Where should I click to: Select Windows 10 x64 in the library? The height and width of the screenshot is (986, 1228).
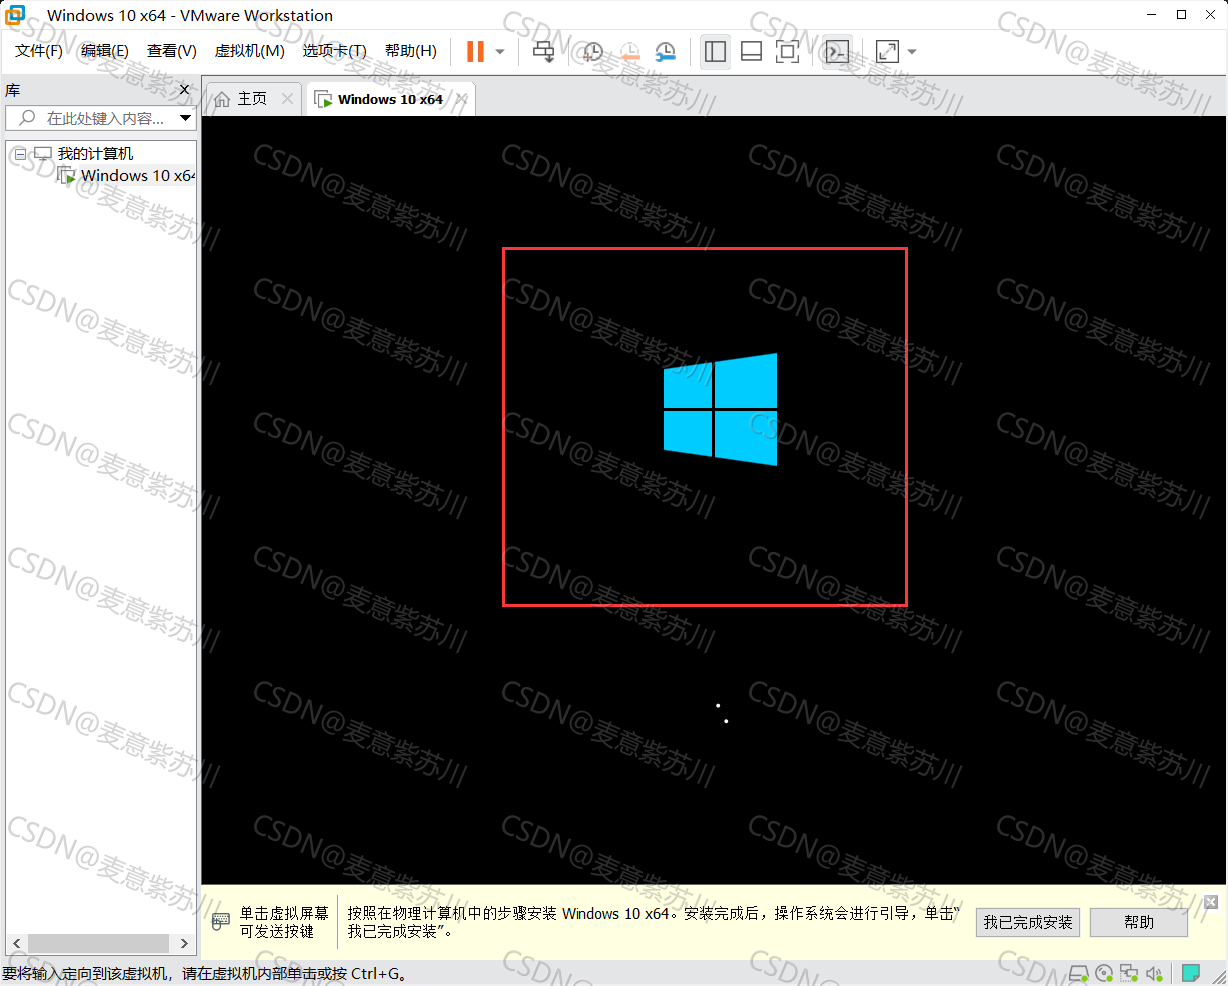point(138,176)
